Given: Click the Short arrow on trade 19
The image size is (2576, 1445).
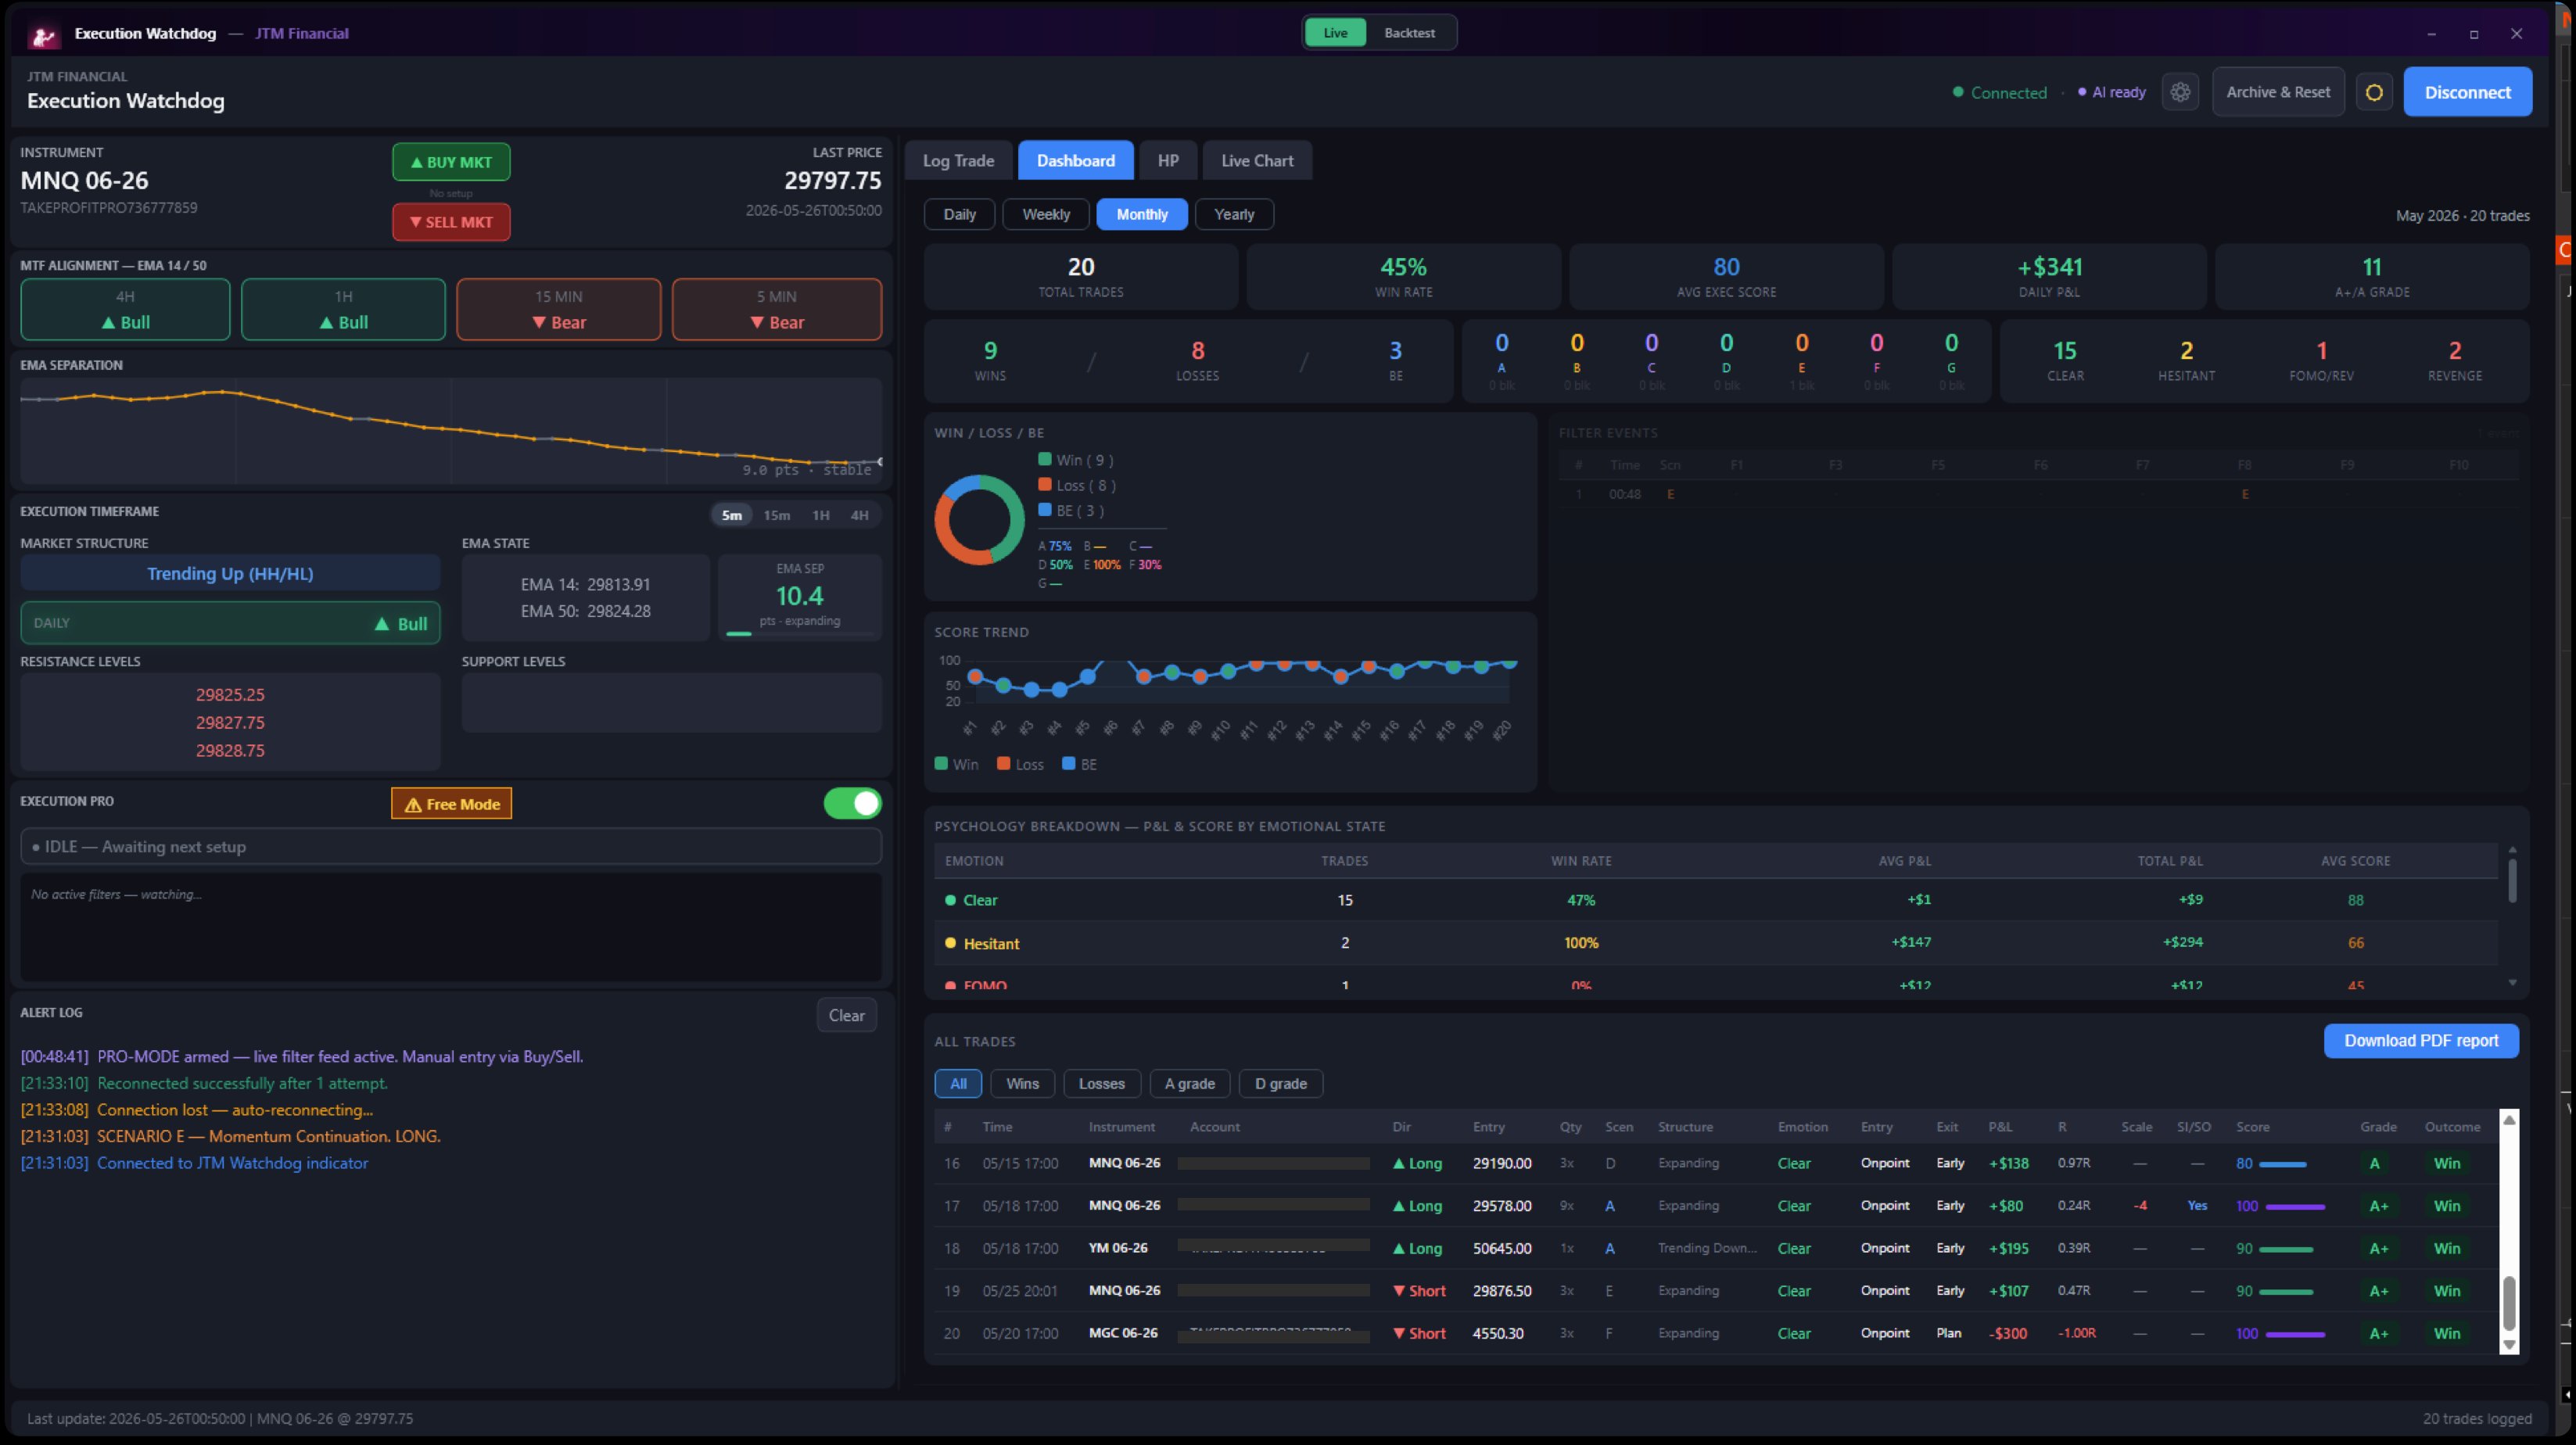Looking at the screenshot, I should coord(1400,1291).
